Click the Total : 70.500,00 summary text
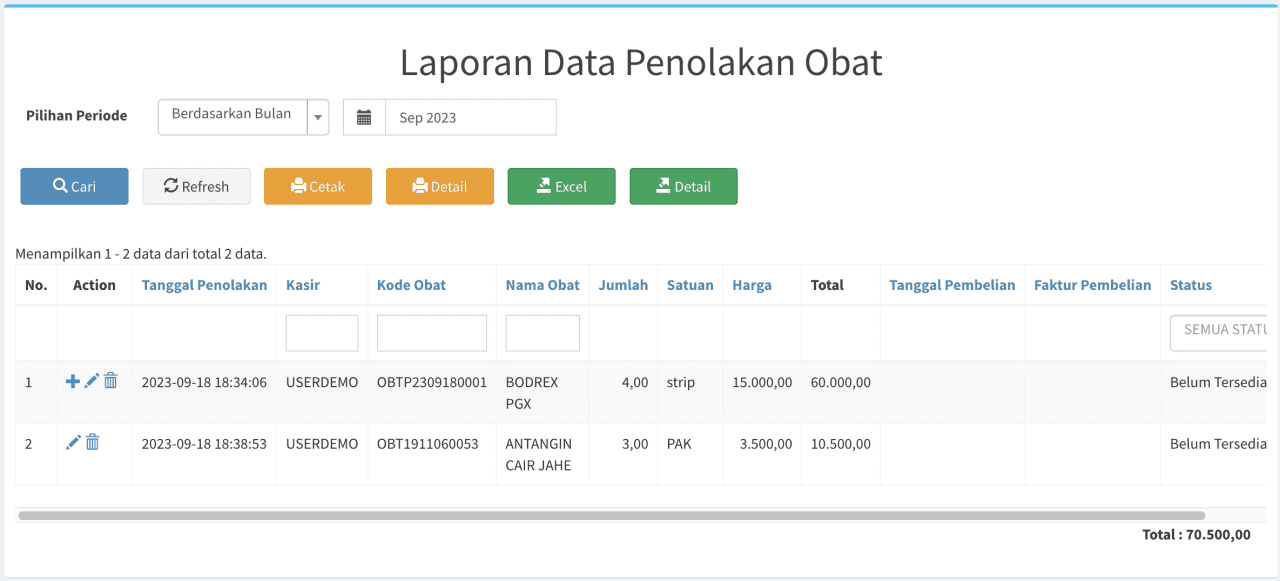Image resolution: width=1280 pixels, height=581 pixels. pos(1196,534)
